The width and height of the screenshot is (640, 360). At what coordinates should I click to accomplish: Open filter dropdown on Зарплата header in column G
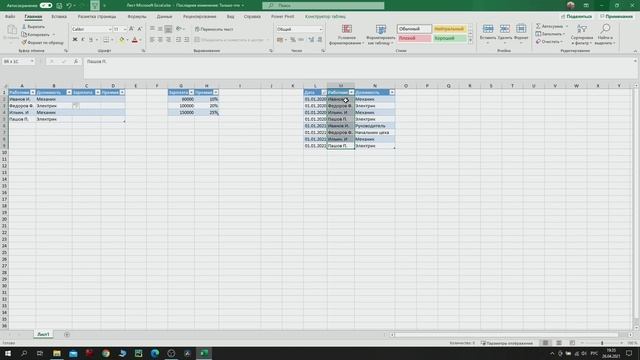tap(191, 92)
